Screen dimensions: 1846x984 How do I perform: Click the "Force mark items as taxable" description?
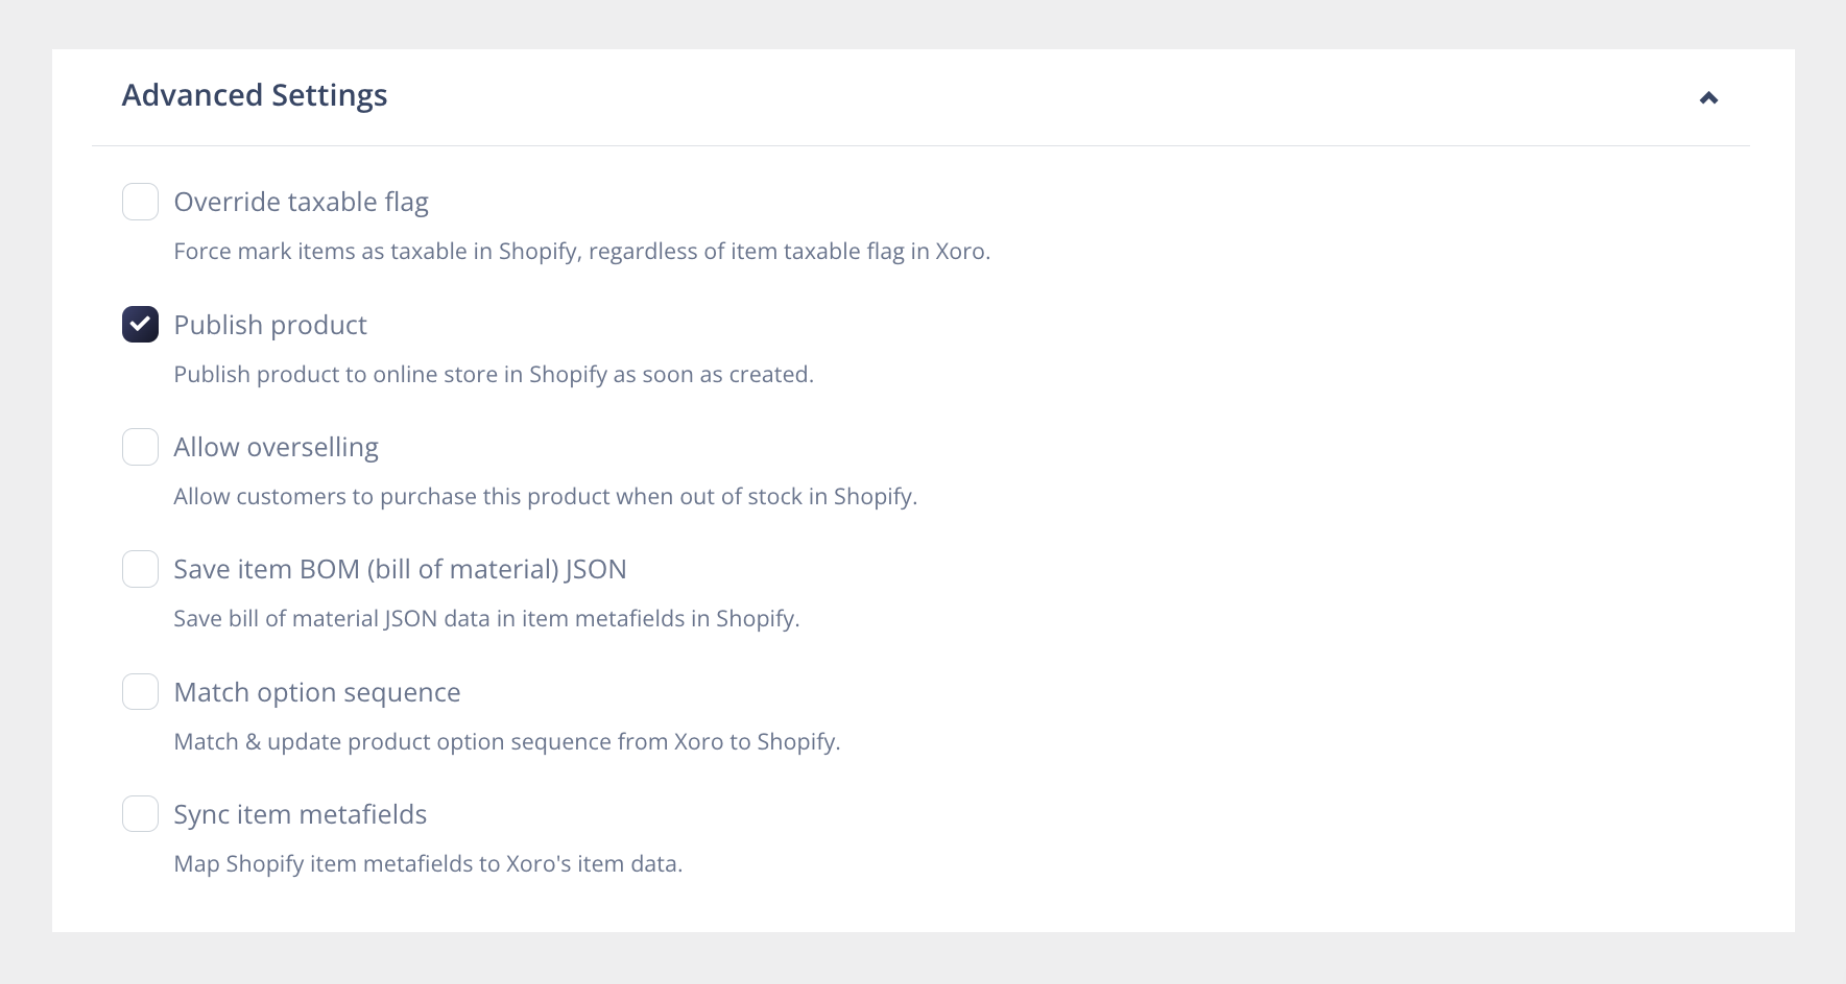tap(581, 251)
